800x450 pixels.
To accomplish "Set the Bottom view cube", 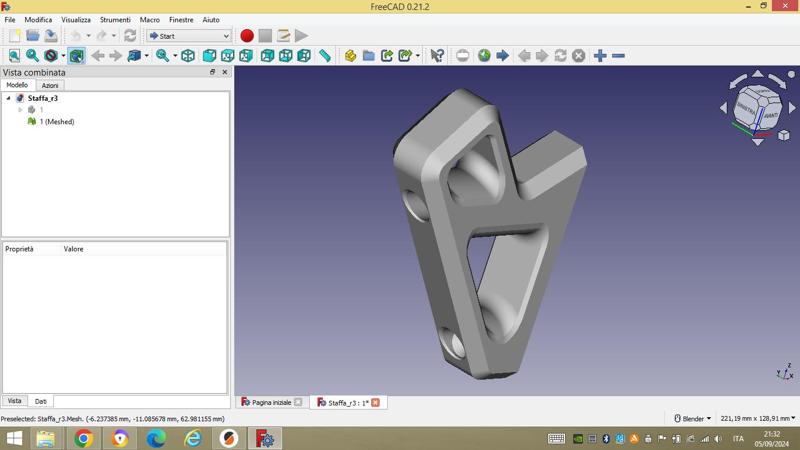I will [286, 56].
